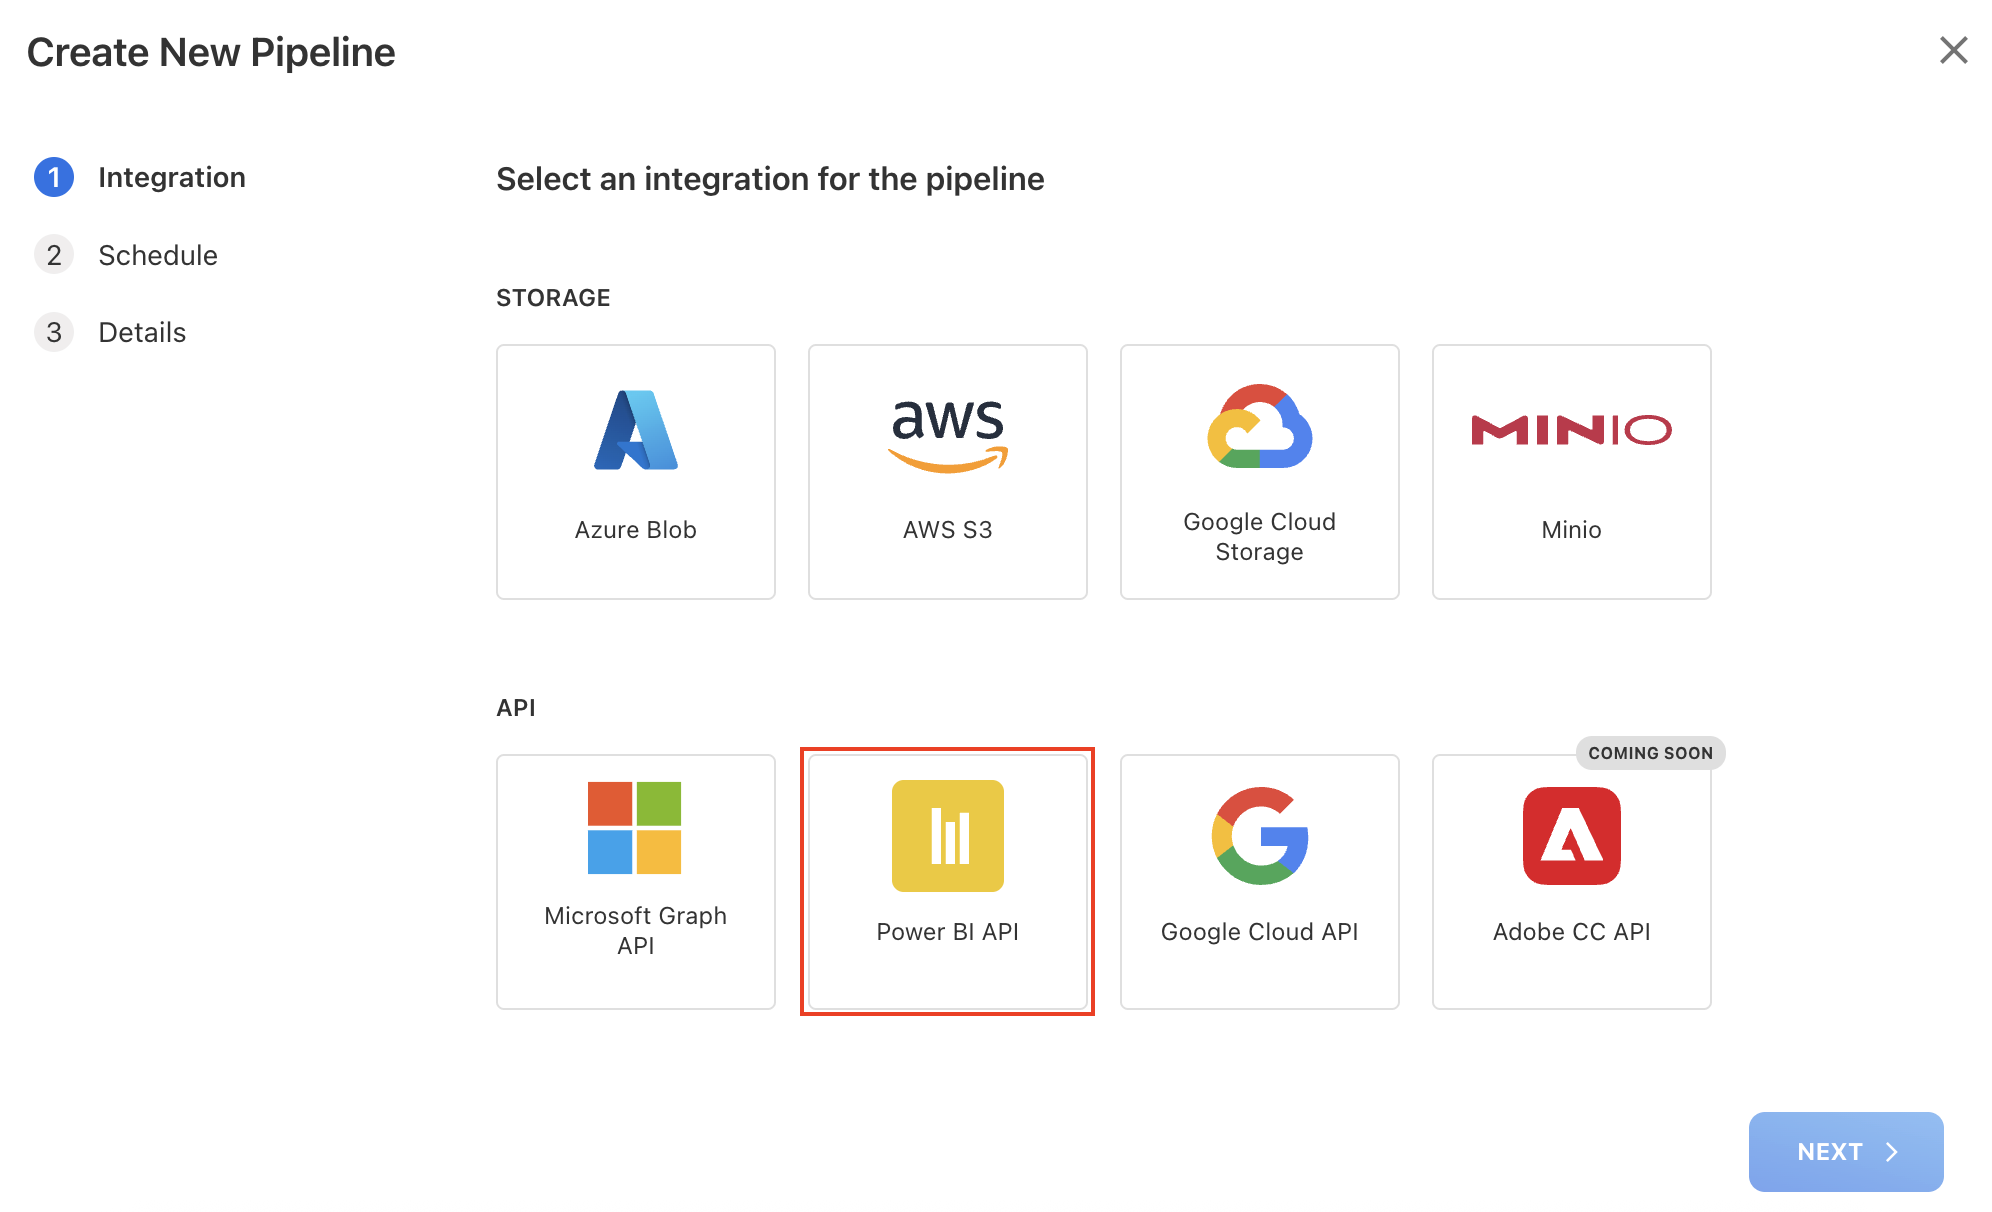Click the red Adobe CC icon
Image resolution: width=1992 pixels, height=1212 pixels.
(1571, 836)
